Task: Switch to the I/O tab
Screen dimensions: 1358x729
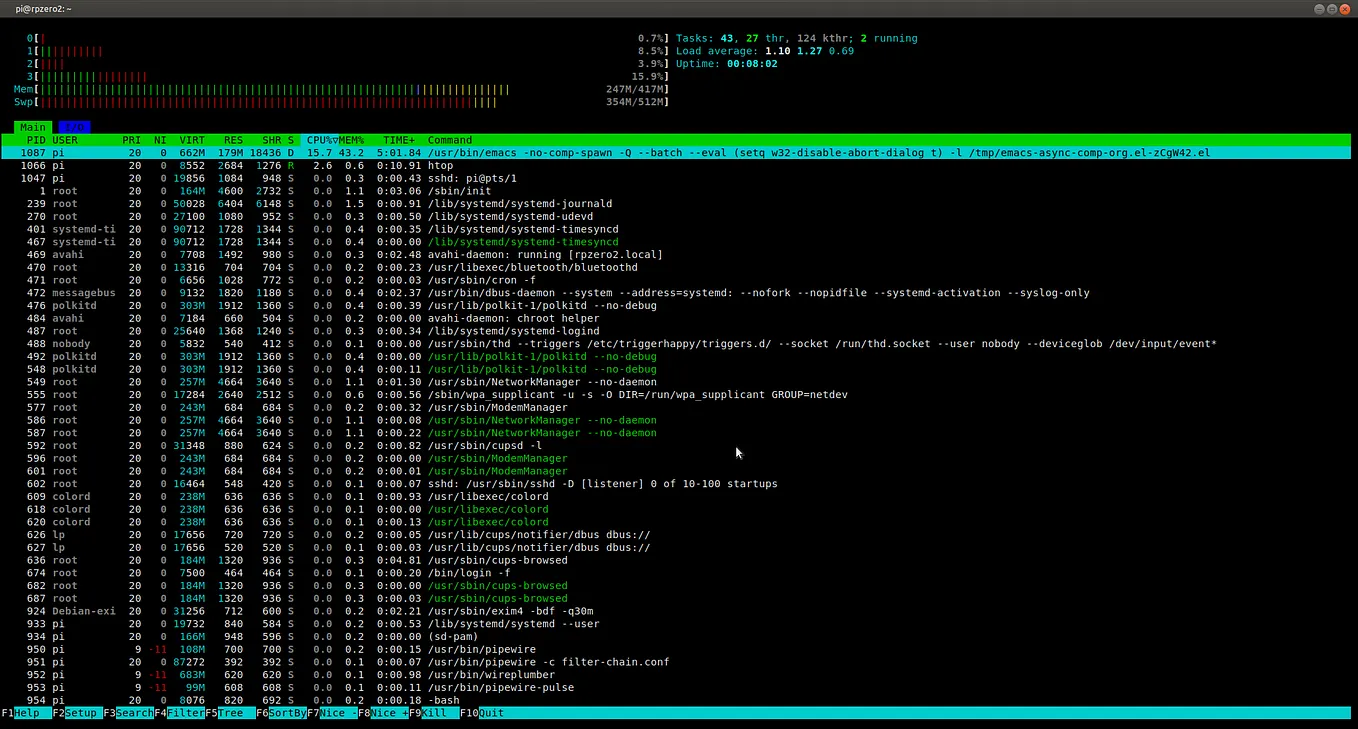Action: (x=74, y=127)
